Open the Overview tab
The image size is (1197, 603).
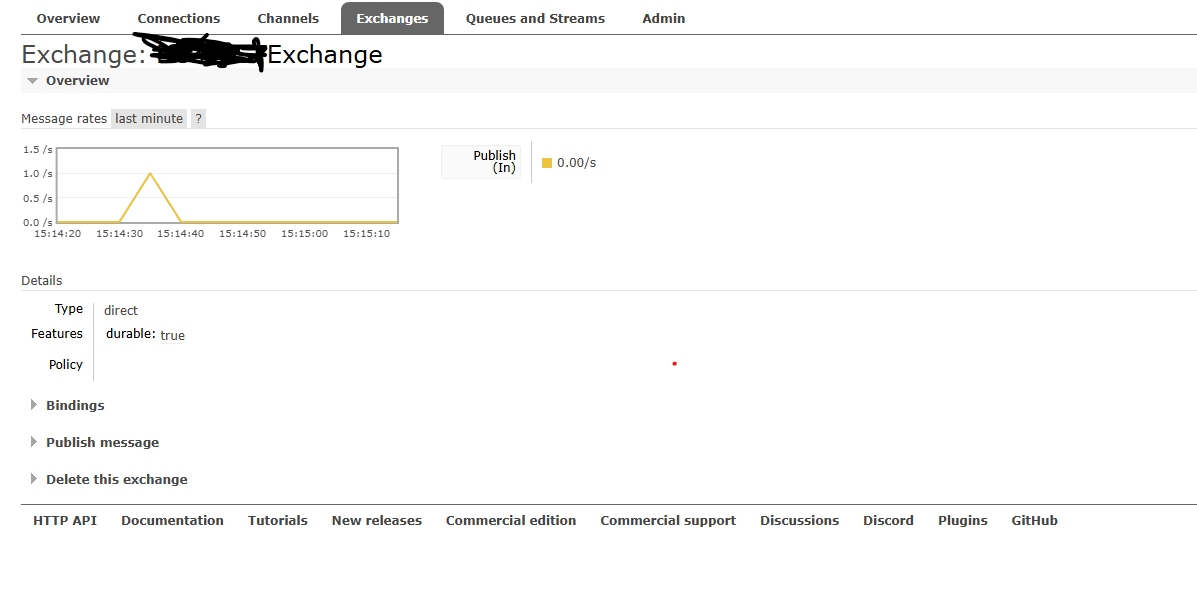(x=68, y=18)
